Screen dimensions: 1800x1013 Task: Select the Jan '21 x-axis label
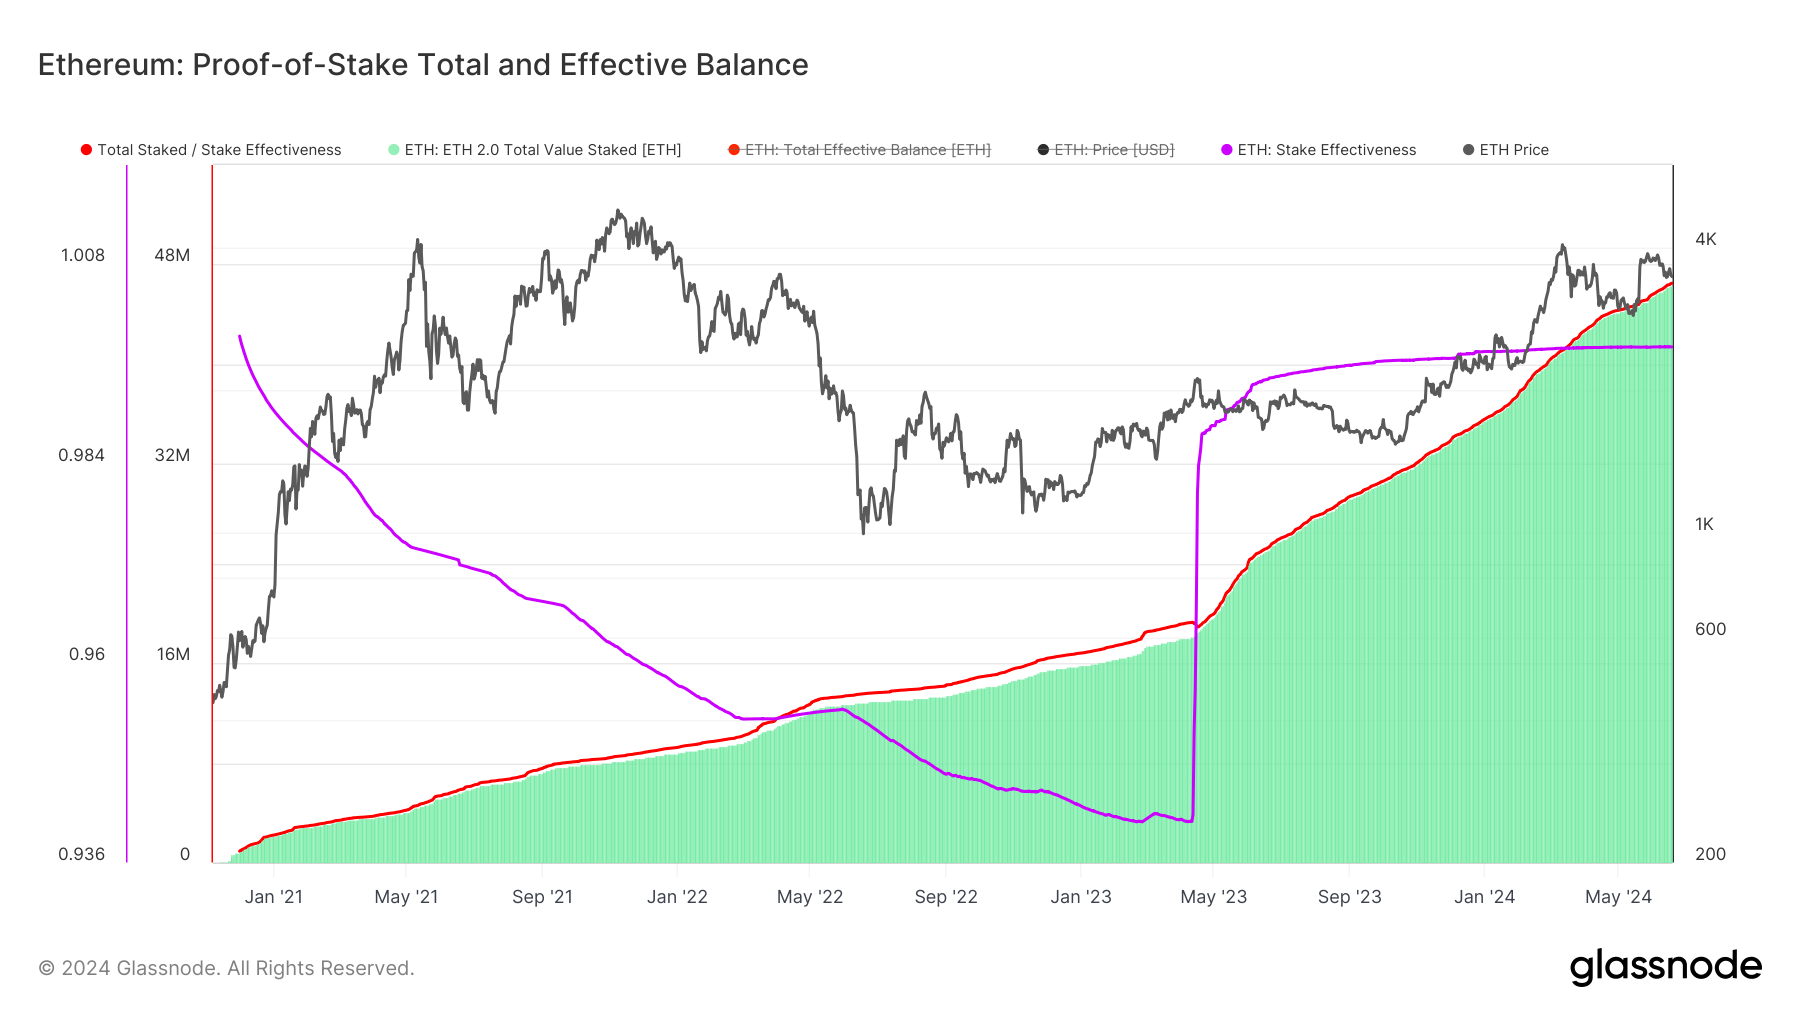(273, 897)
